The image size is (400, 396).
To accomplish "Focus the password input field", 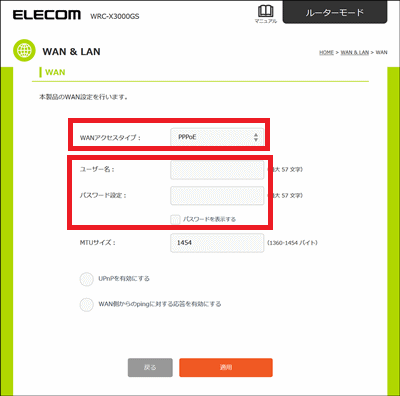I will (217, 195).
